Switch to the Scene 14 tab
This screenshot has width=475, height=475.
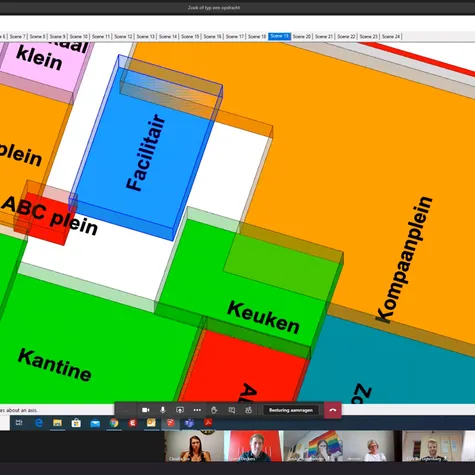pyautogui.click(x=168, y=36)
